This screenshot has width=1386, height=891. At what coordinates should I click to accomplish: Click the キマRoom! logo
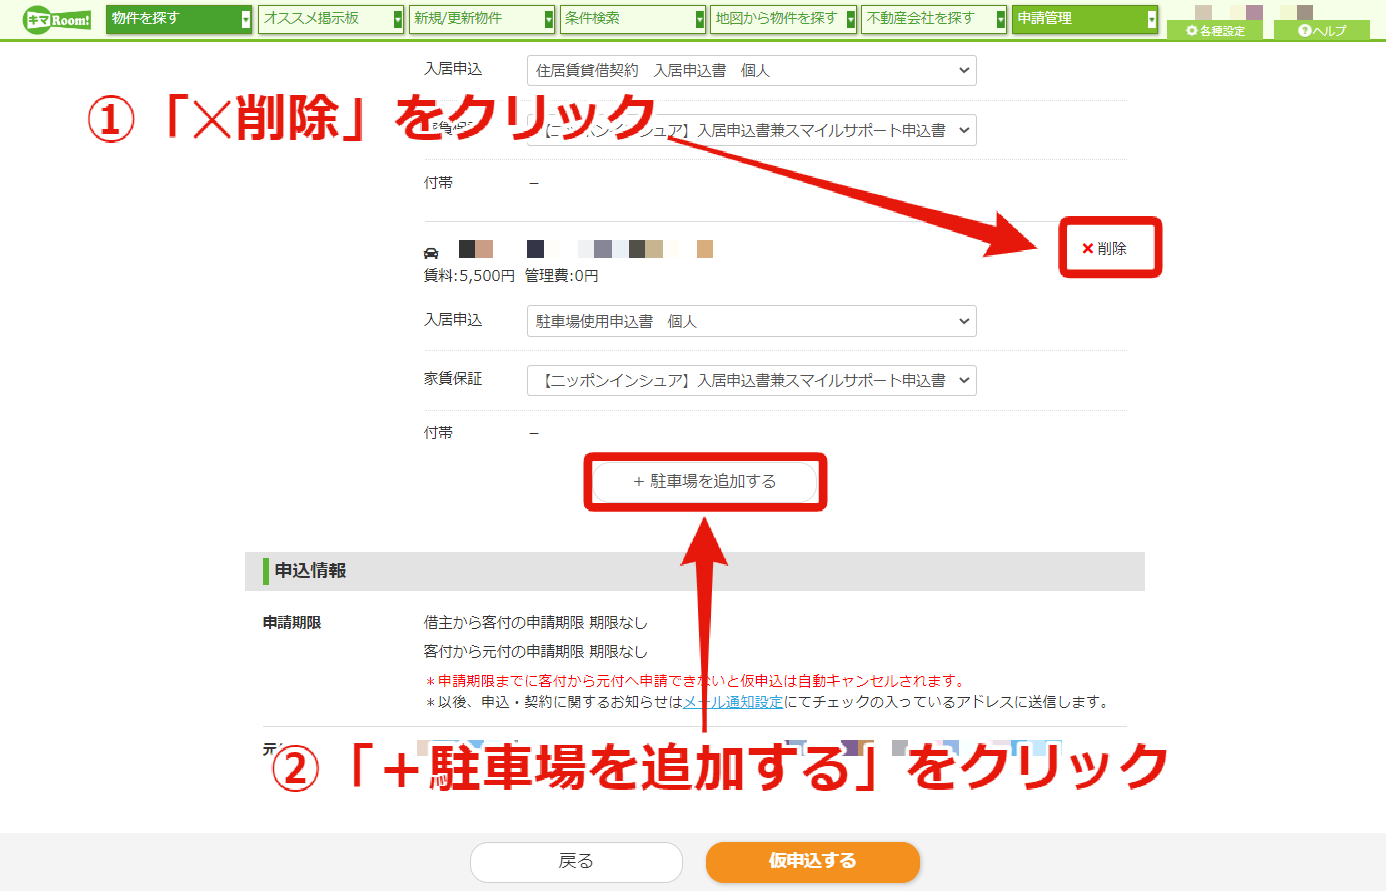(x=58, y=19)
